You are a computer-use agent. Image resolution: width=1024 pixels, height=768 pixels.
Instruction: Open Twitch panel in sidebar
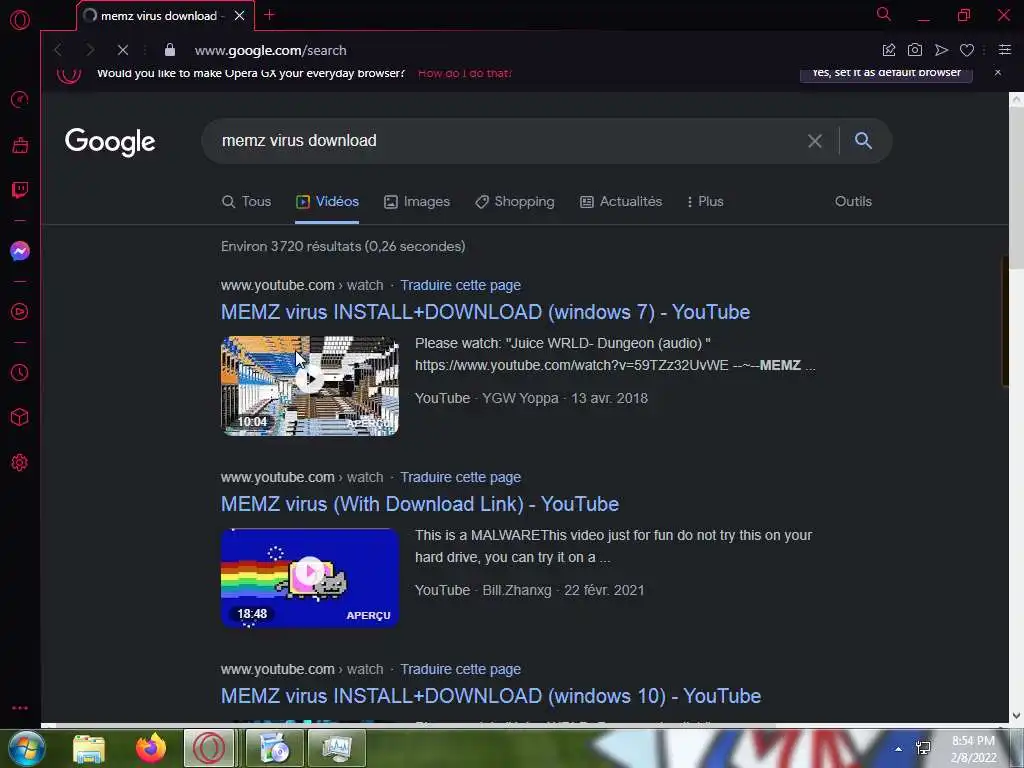(x=20, y=190)
